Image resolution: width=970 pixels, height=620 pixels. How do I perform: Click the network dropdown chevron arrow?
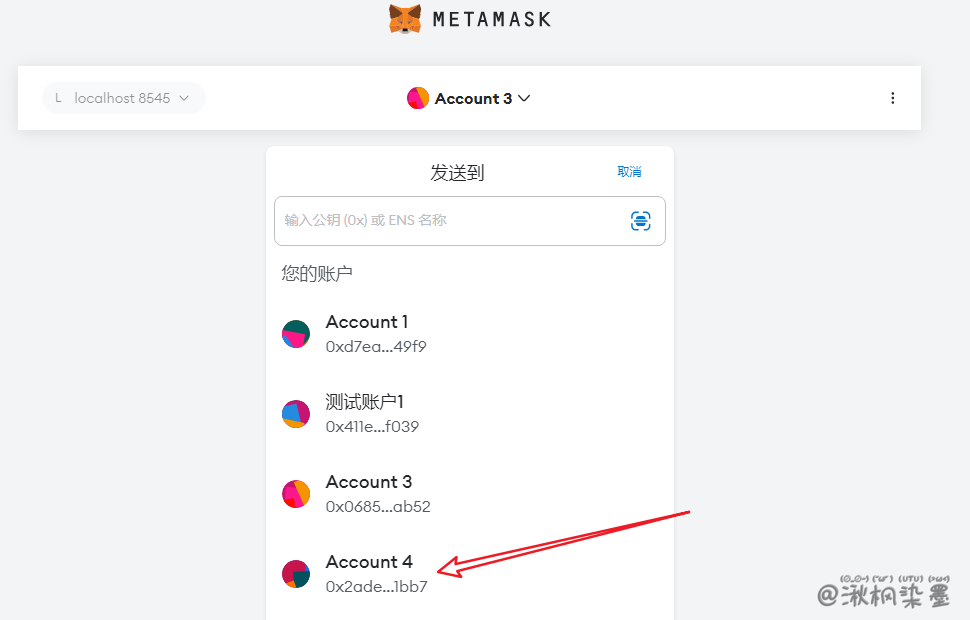184,98
